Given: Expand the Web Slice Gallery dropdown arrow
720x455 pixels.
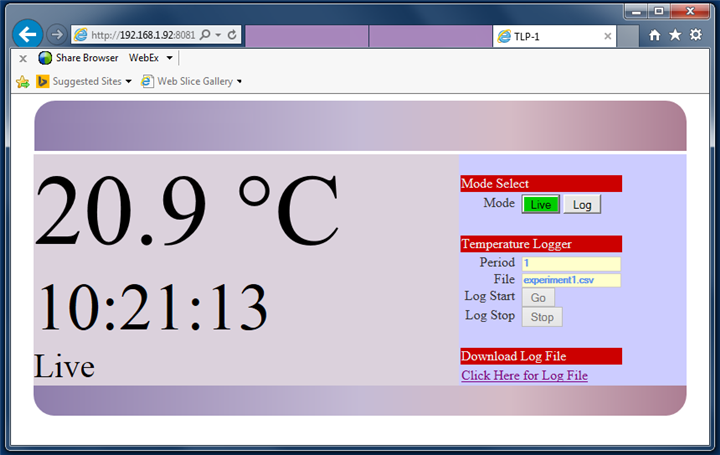Looking at the screenshot, I should coord(239,82).
